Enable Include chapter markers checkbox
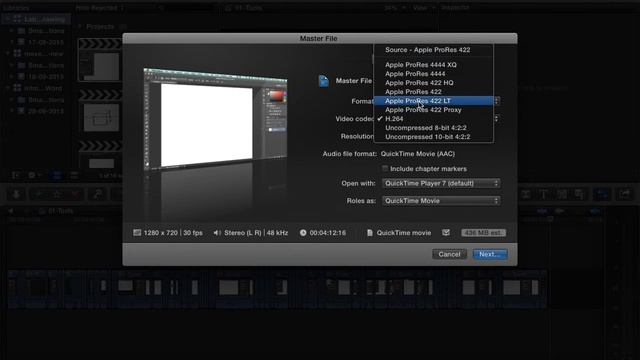 [384, 169]
